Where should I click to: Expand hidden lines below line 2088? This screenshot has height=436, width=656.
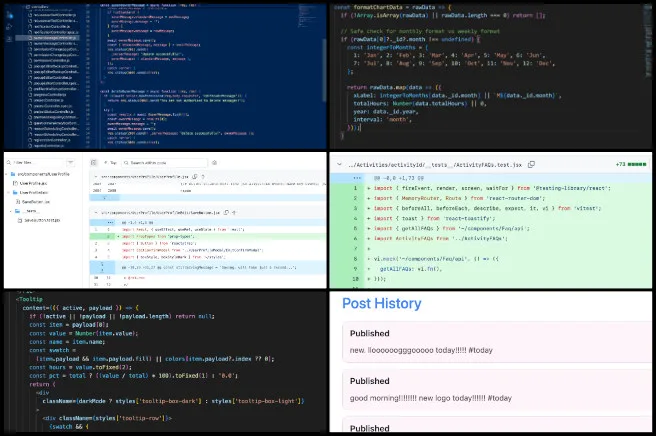click(104, 197)
